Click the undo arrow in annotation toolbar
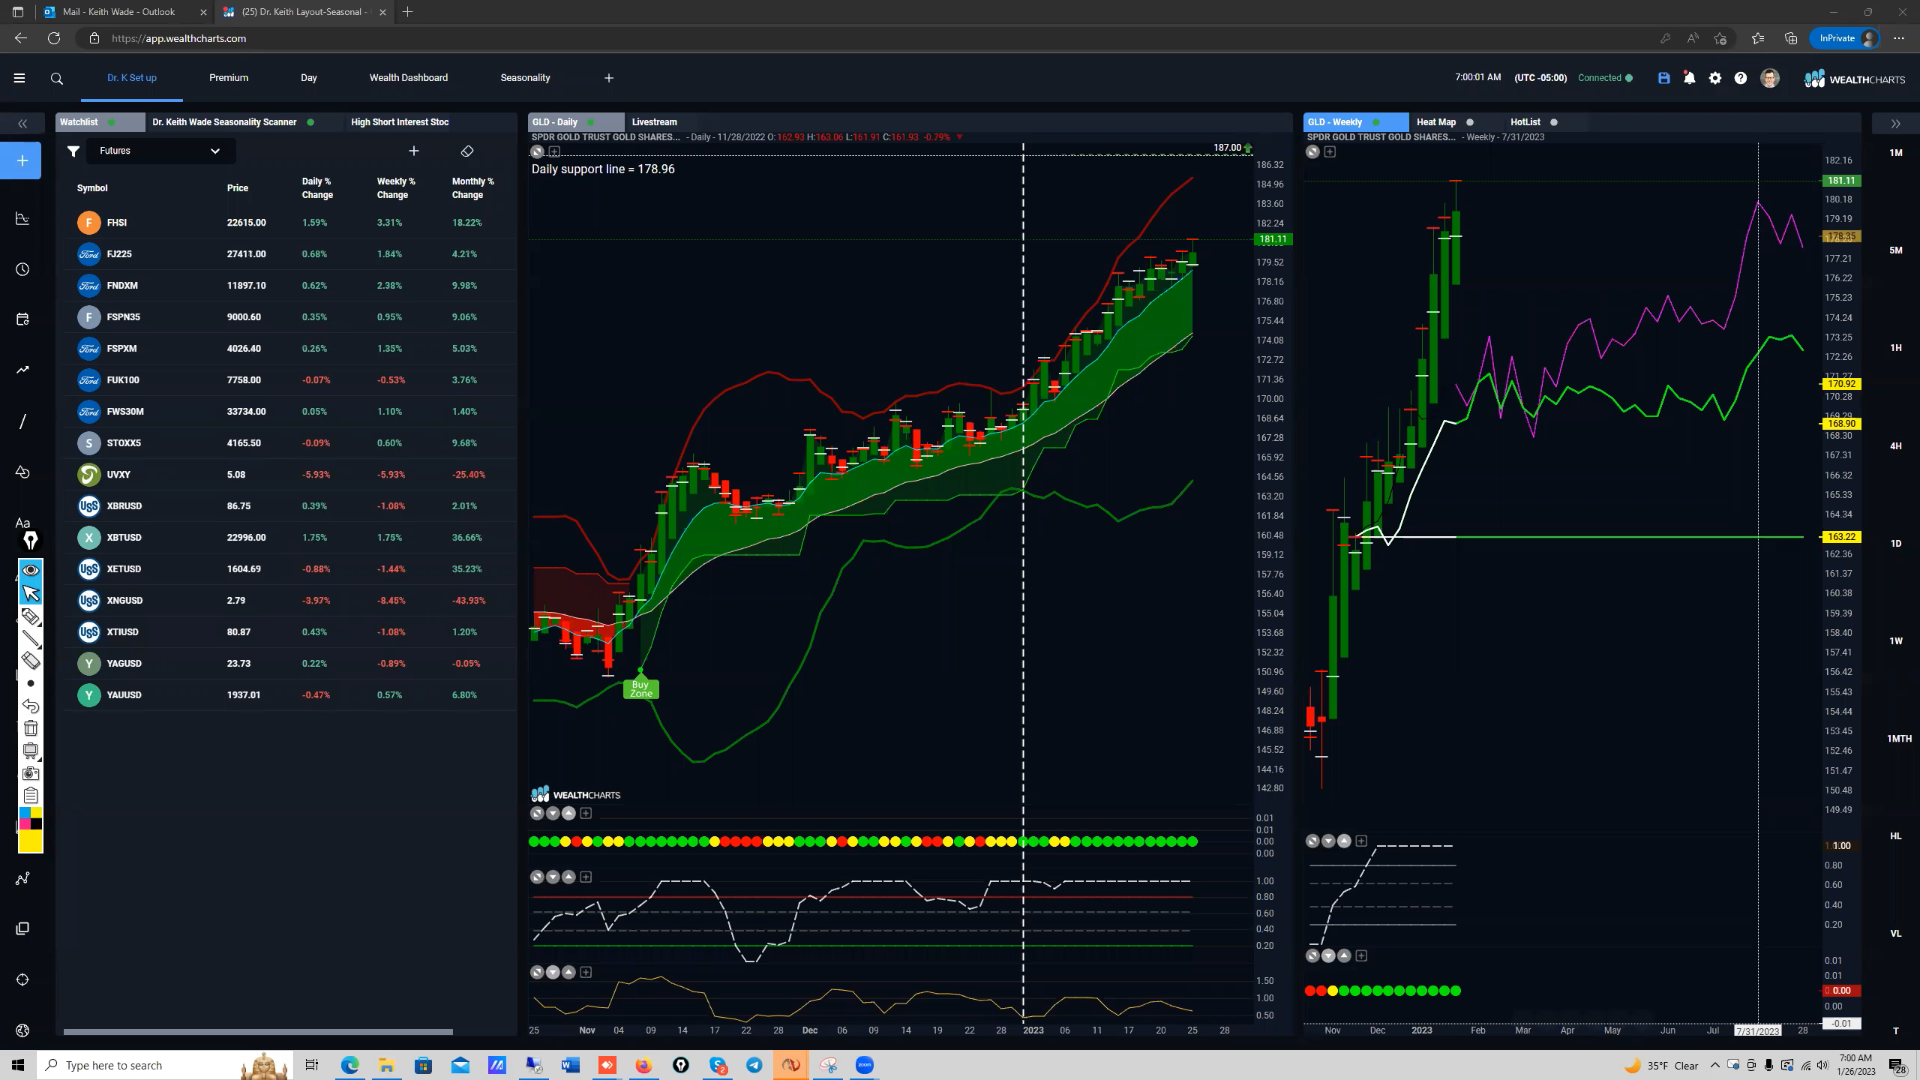This screenshot has height=1080, width=1920. 31,706
